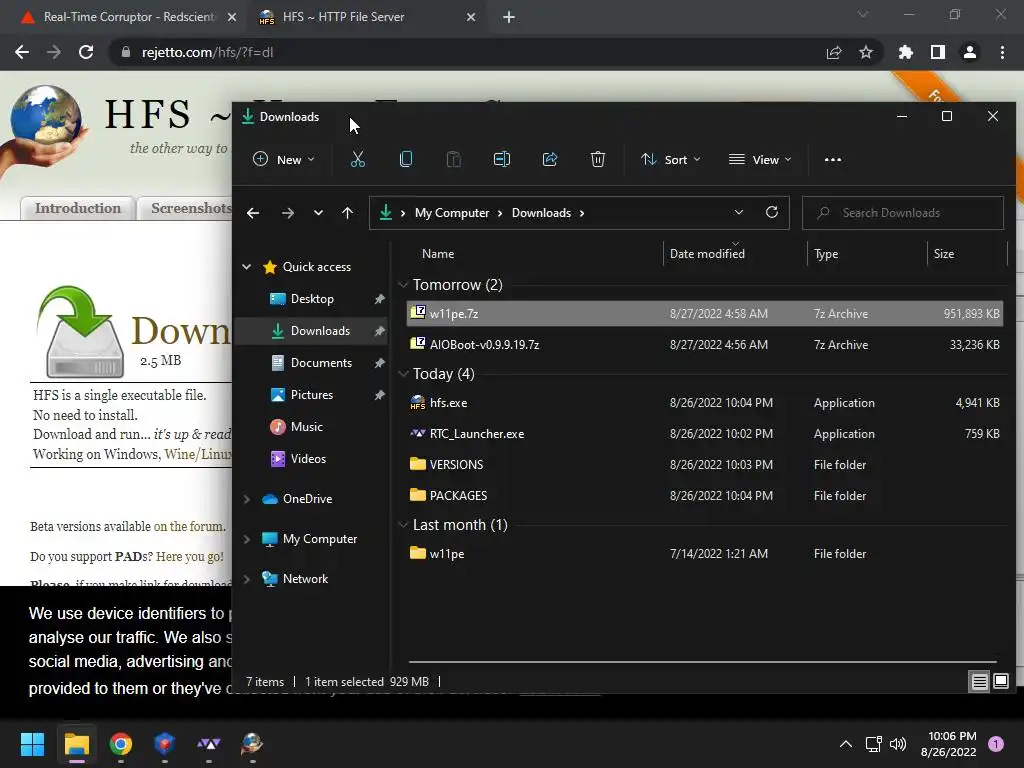Click the Search Downloads field

[x=903, y=213]
